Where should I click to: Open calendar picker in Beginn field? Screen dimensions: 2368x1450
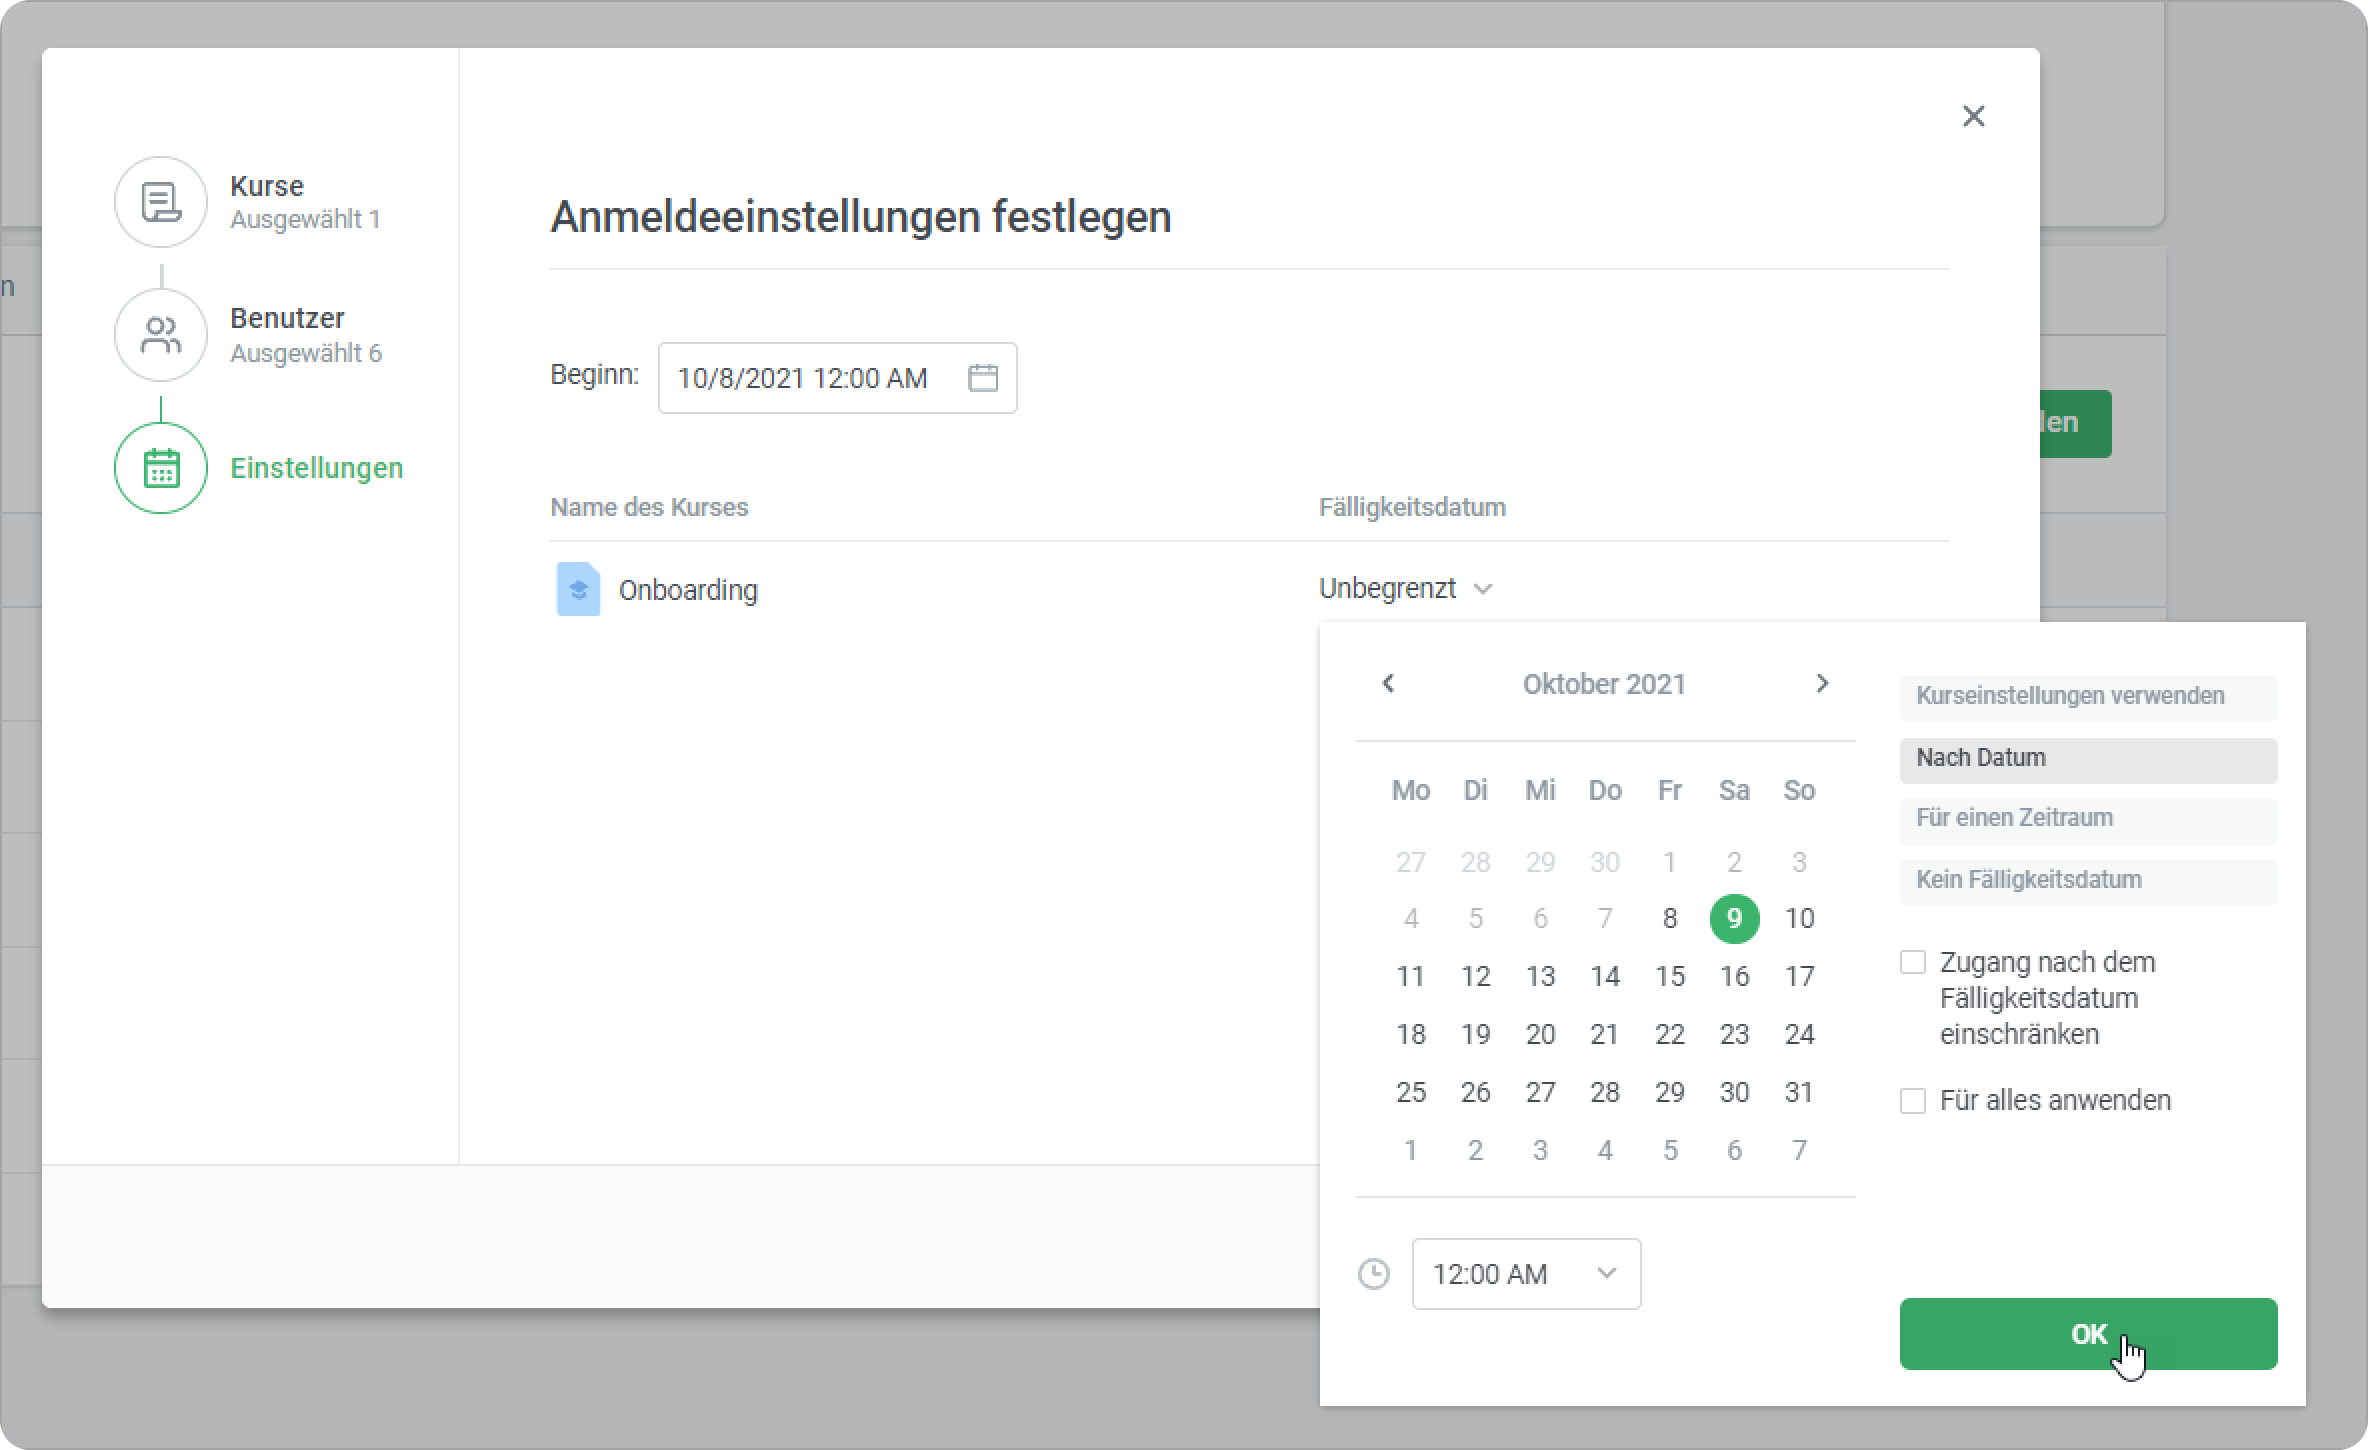pos(982,378)
